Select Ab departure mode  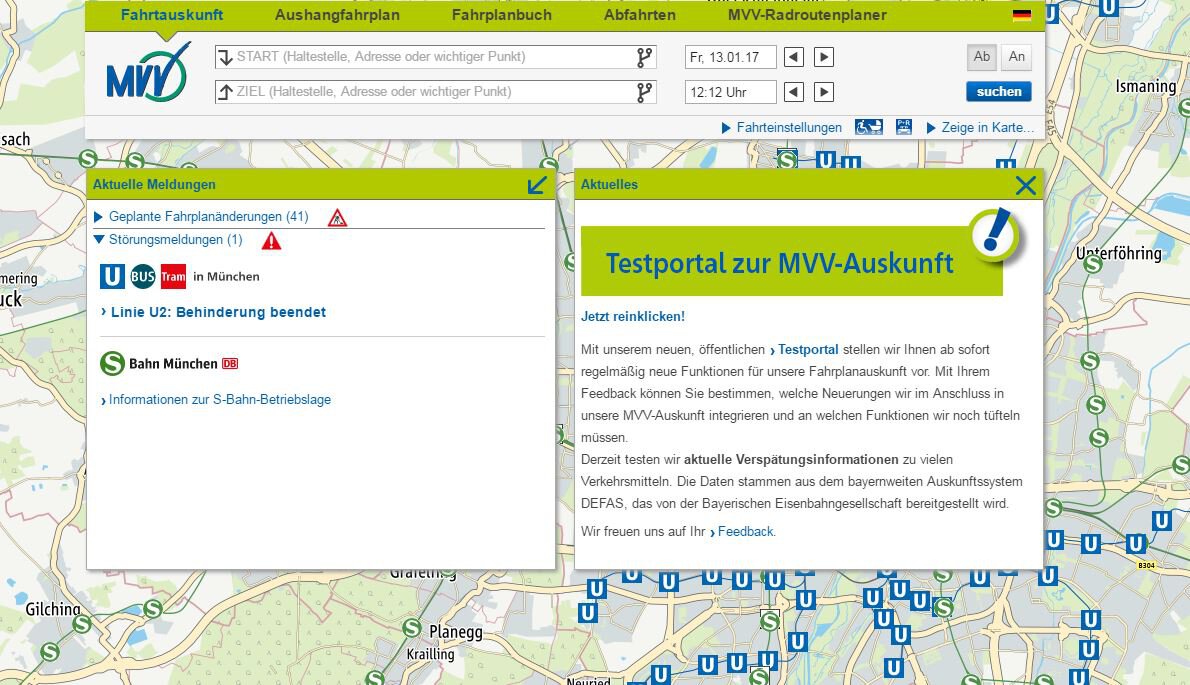982,56
